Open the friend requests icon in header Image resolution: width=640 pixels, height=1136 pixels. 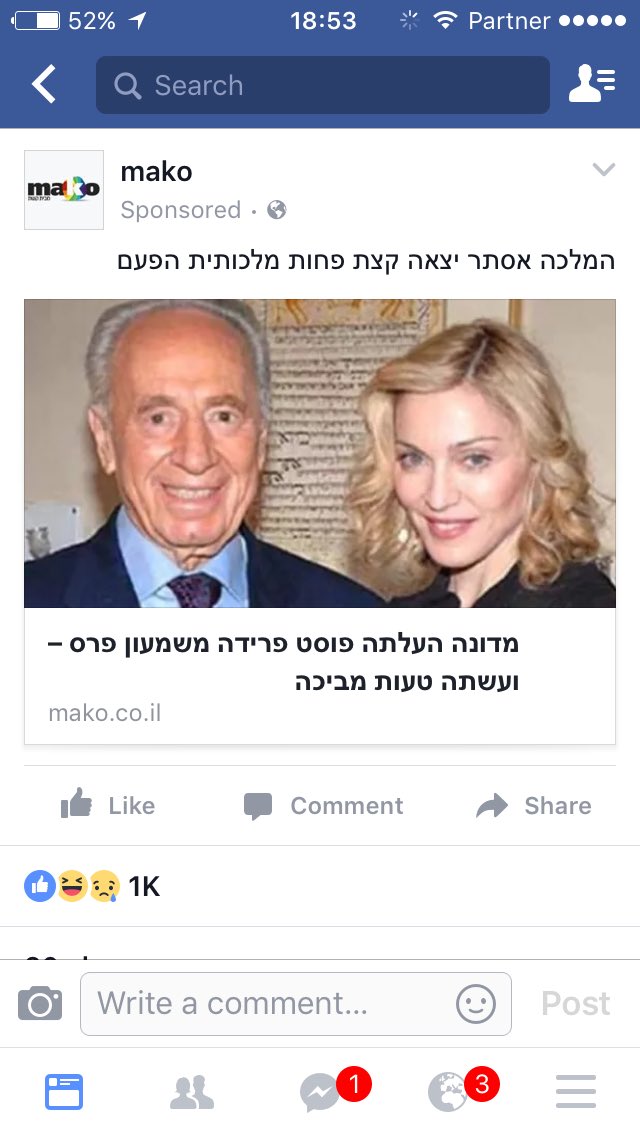tap(591, 84)
